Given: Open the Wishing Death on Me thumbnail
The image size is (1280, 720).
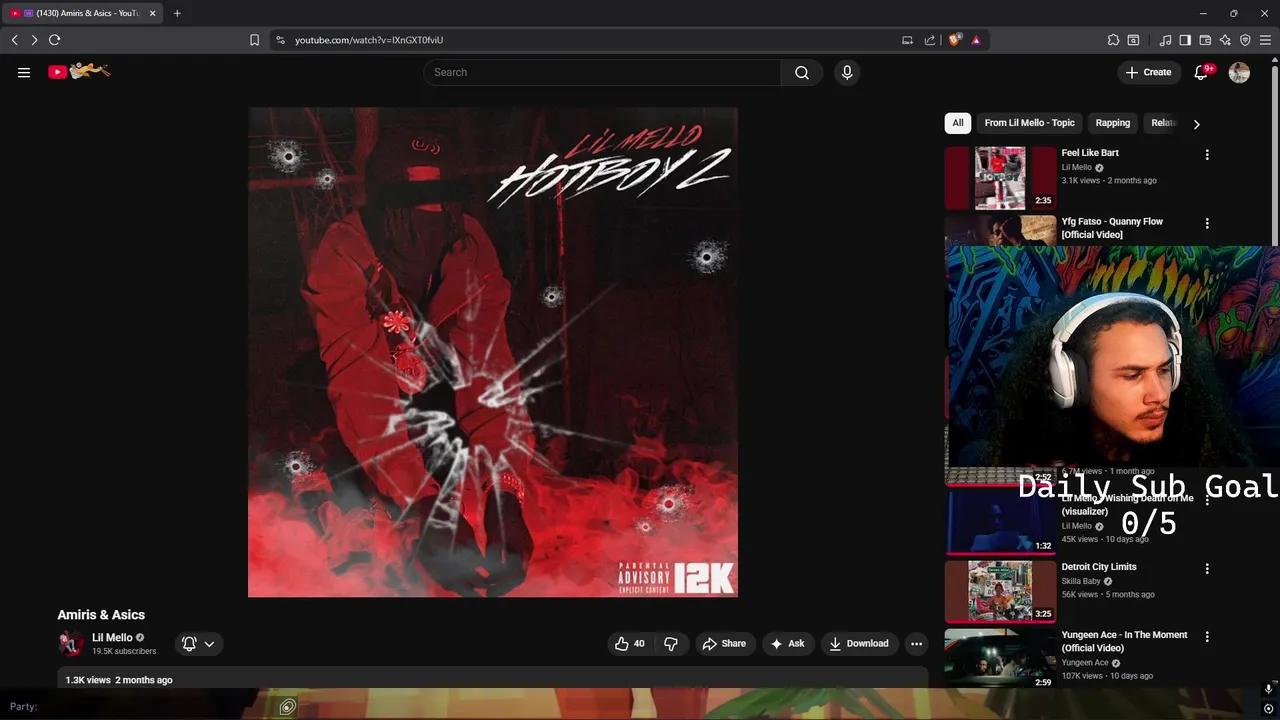Looking at the screenshot, I should (x=1000, y=522).
